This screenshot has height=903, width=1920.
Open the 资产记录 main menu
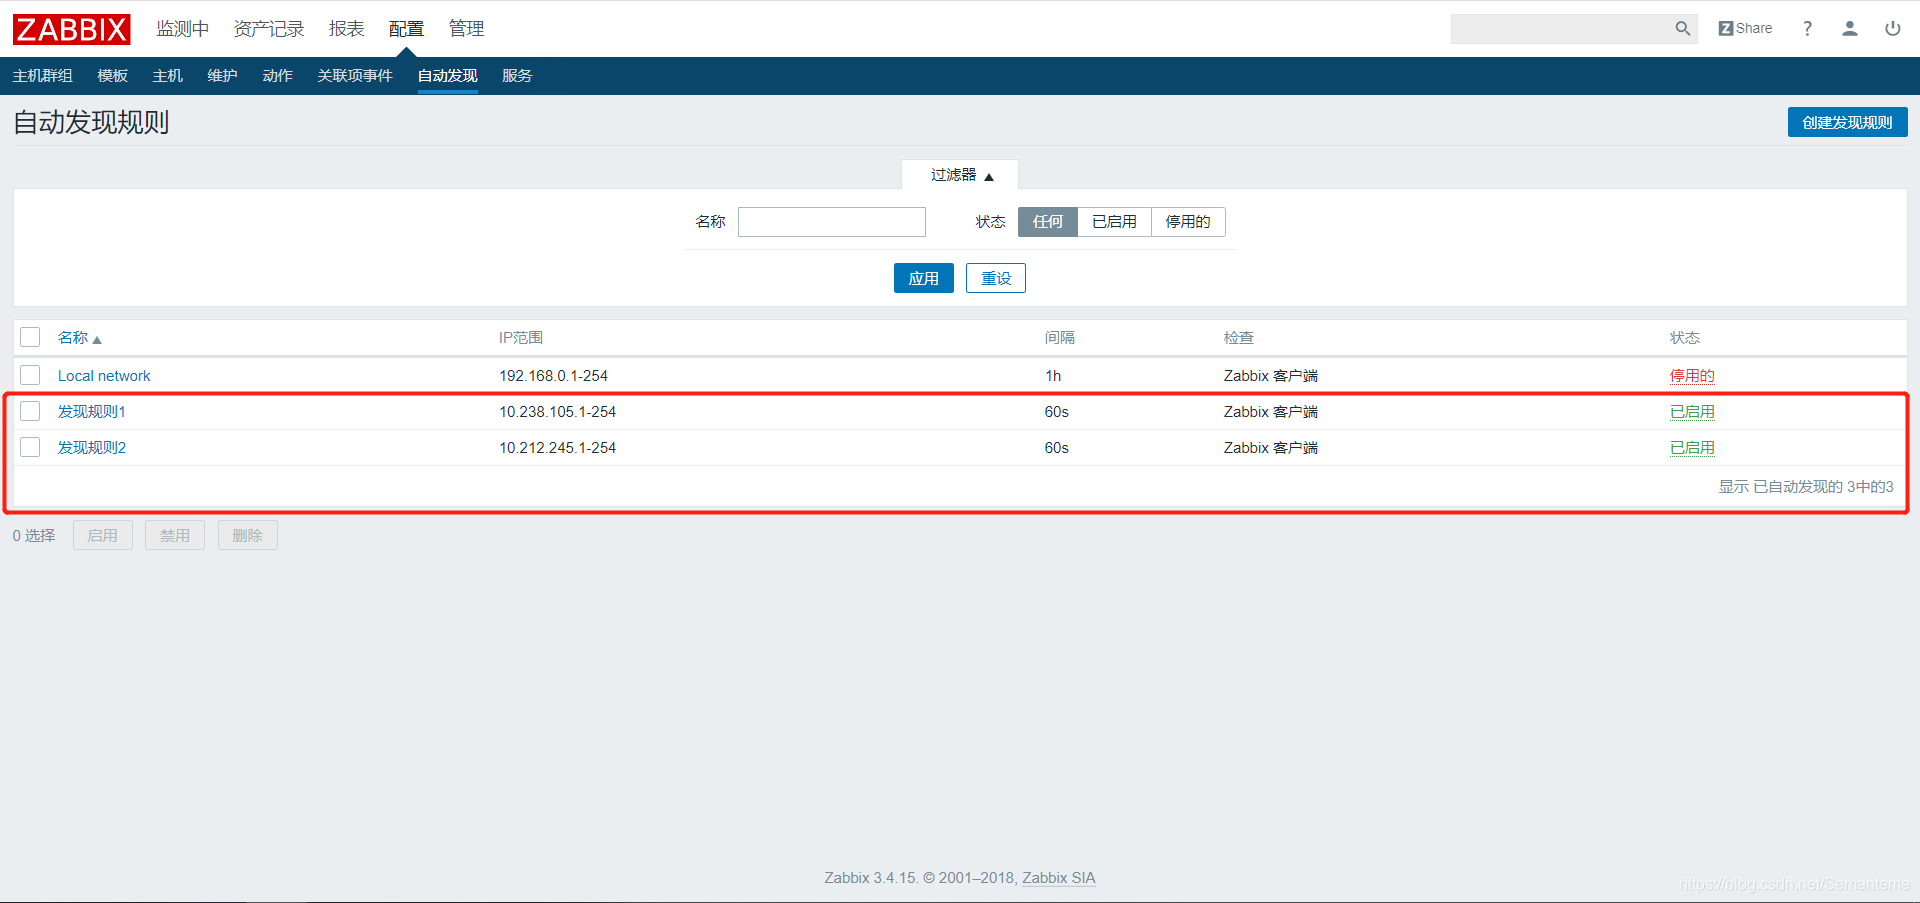coord(269,29)
